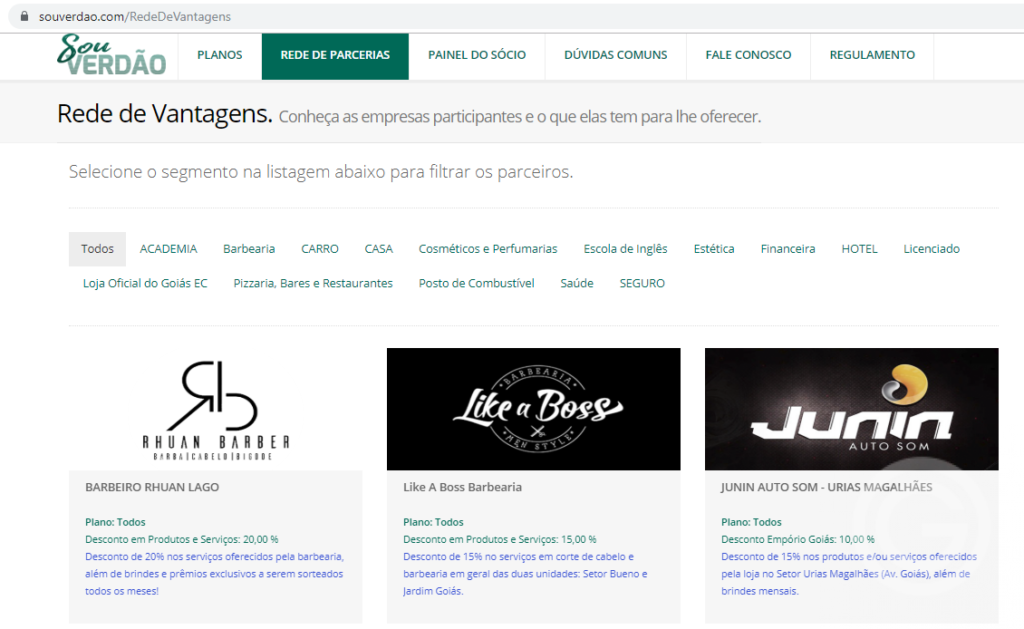Click JUNIN AUTO SOM - URIAS MAGALHÃES title
The width and height of the screenshot is (1024, 629).
click(826, 487)
